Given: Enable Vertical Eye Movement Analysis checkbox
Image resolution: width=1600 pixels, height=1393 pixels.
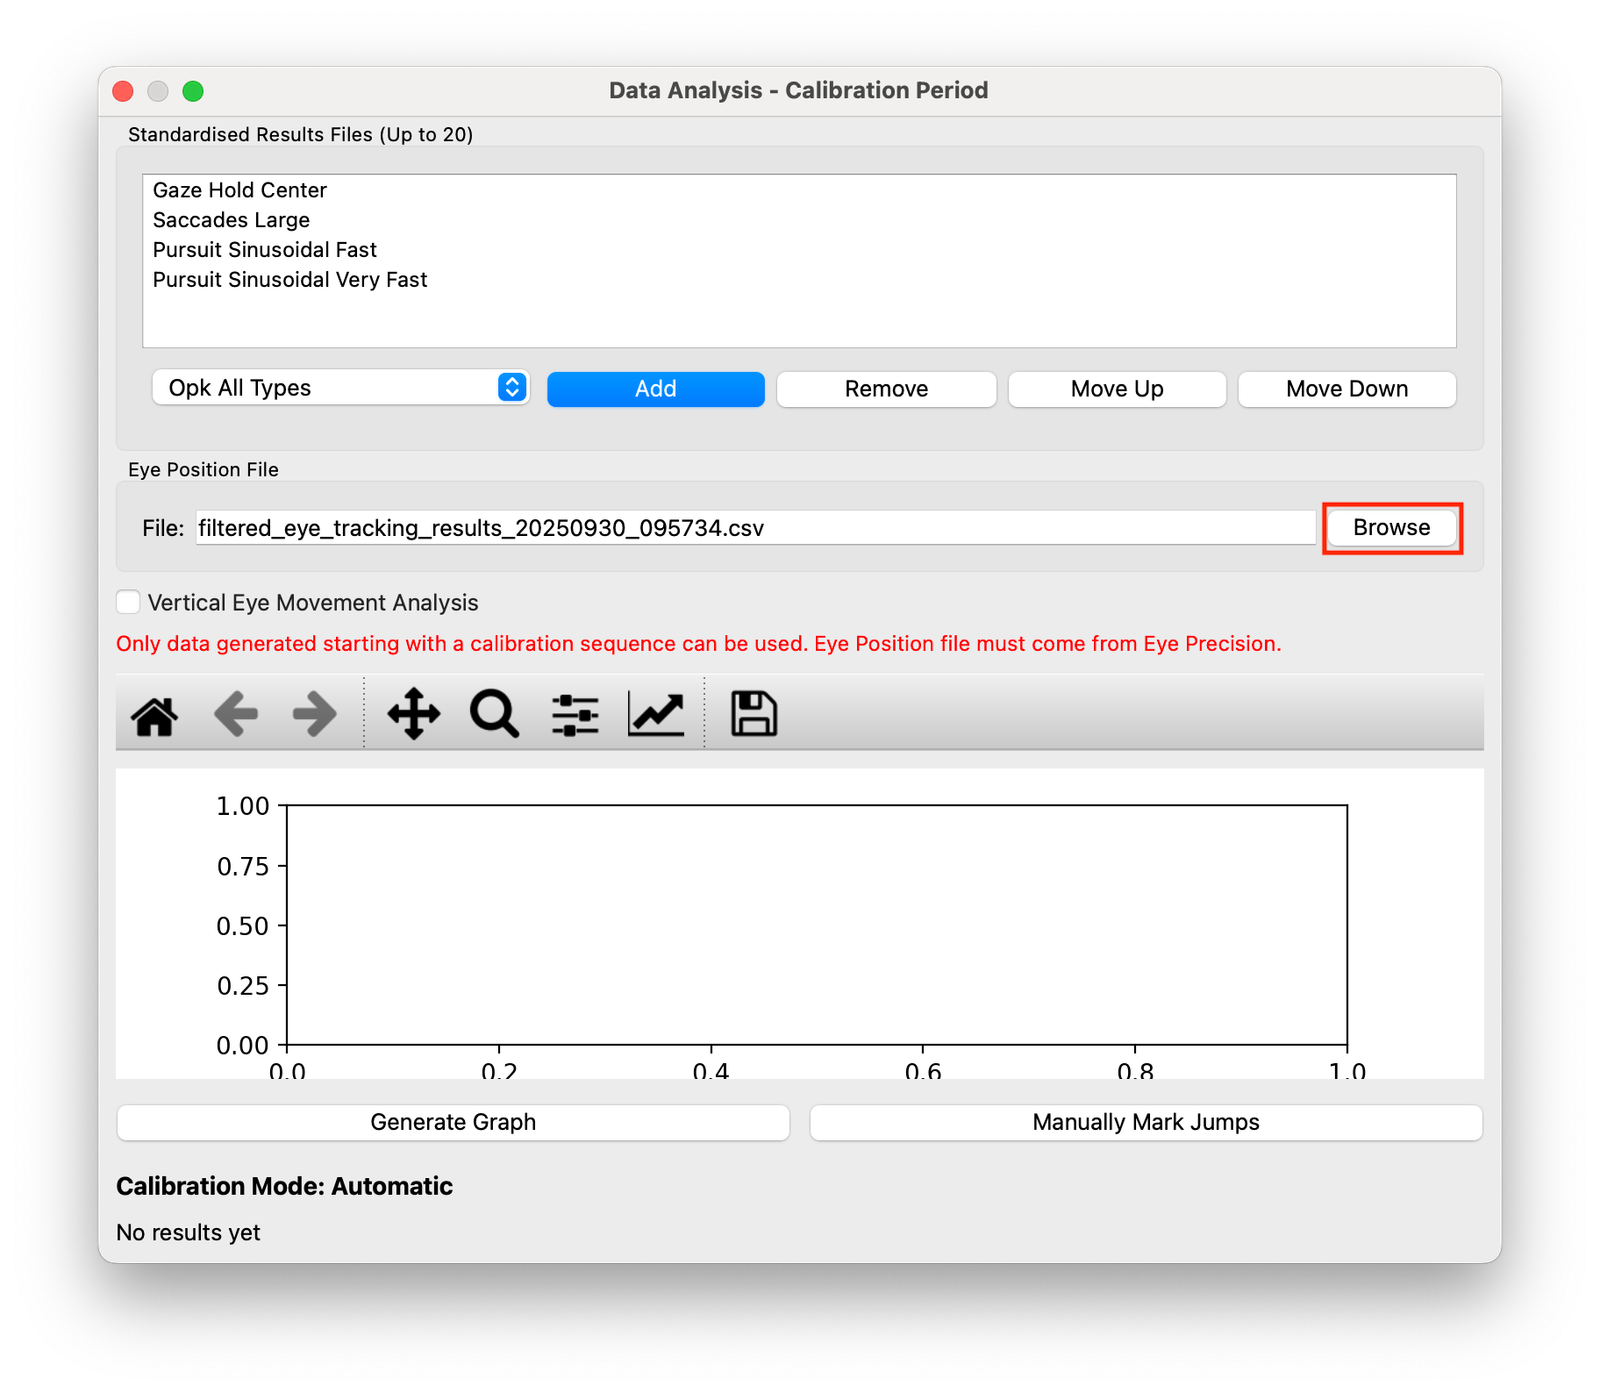Looking at the screenshot, I should coord(129,602).
